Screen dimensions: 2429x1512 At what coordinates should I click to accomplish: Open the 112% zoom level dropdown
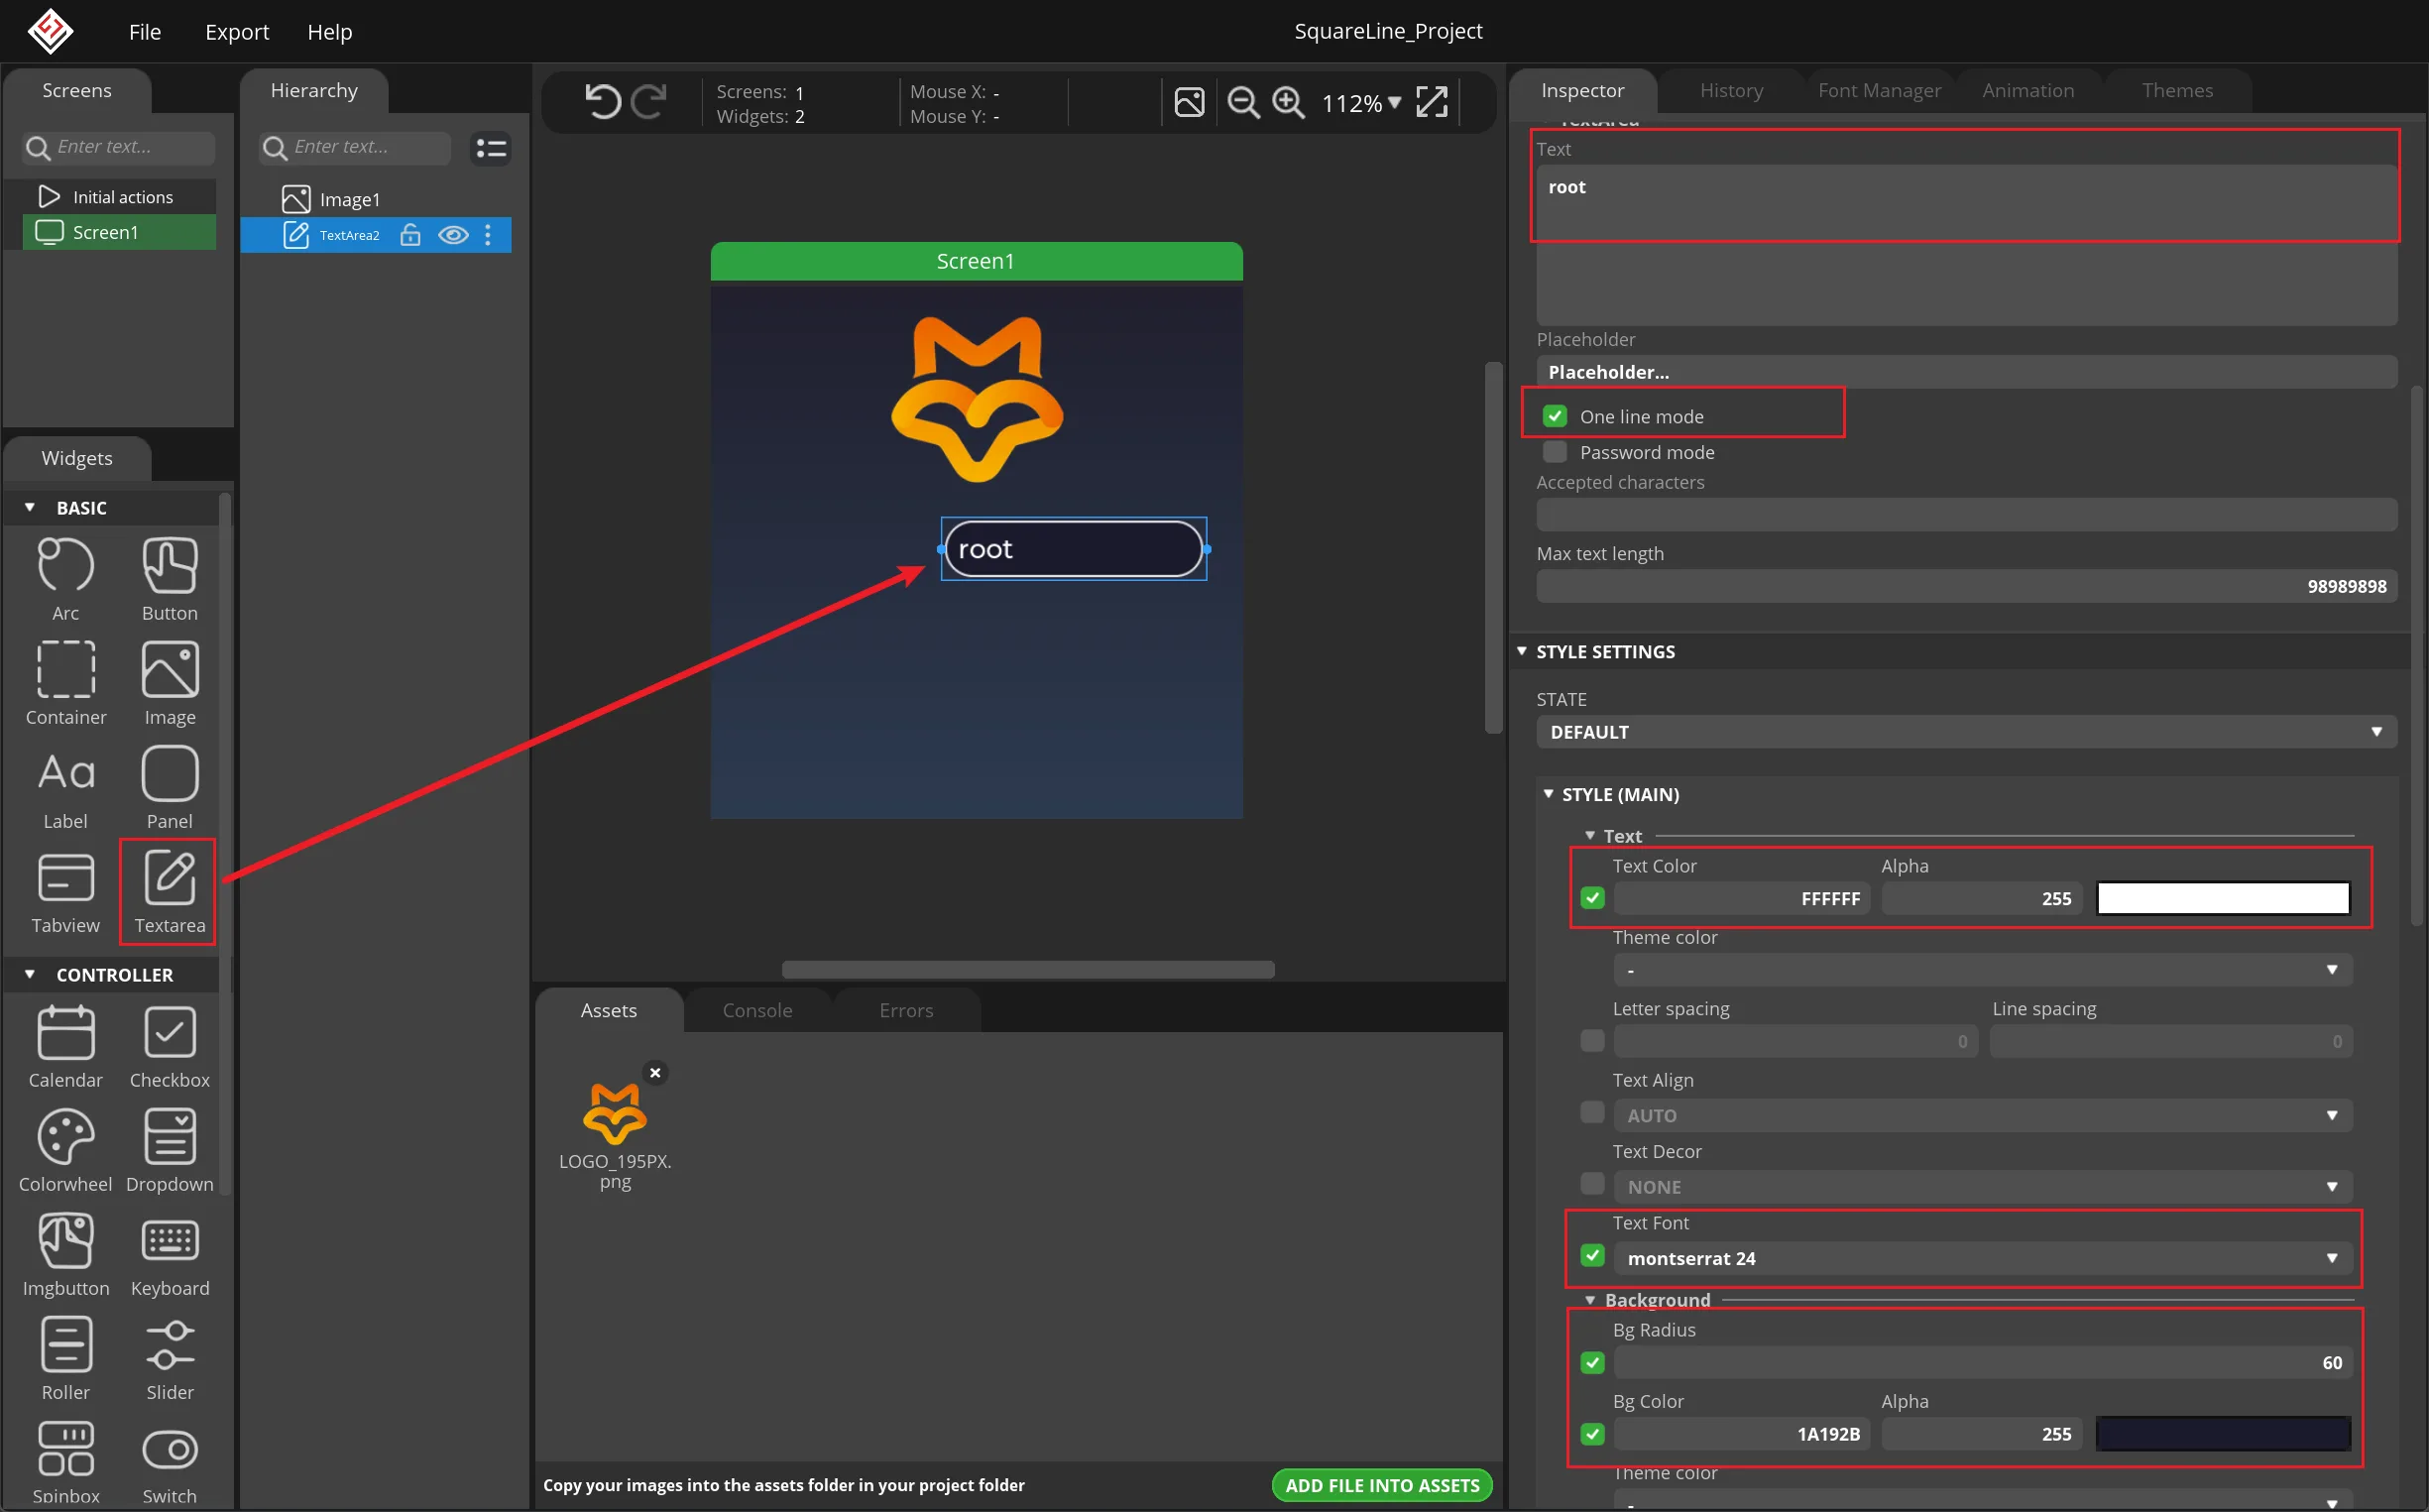point(1361,103)
